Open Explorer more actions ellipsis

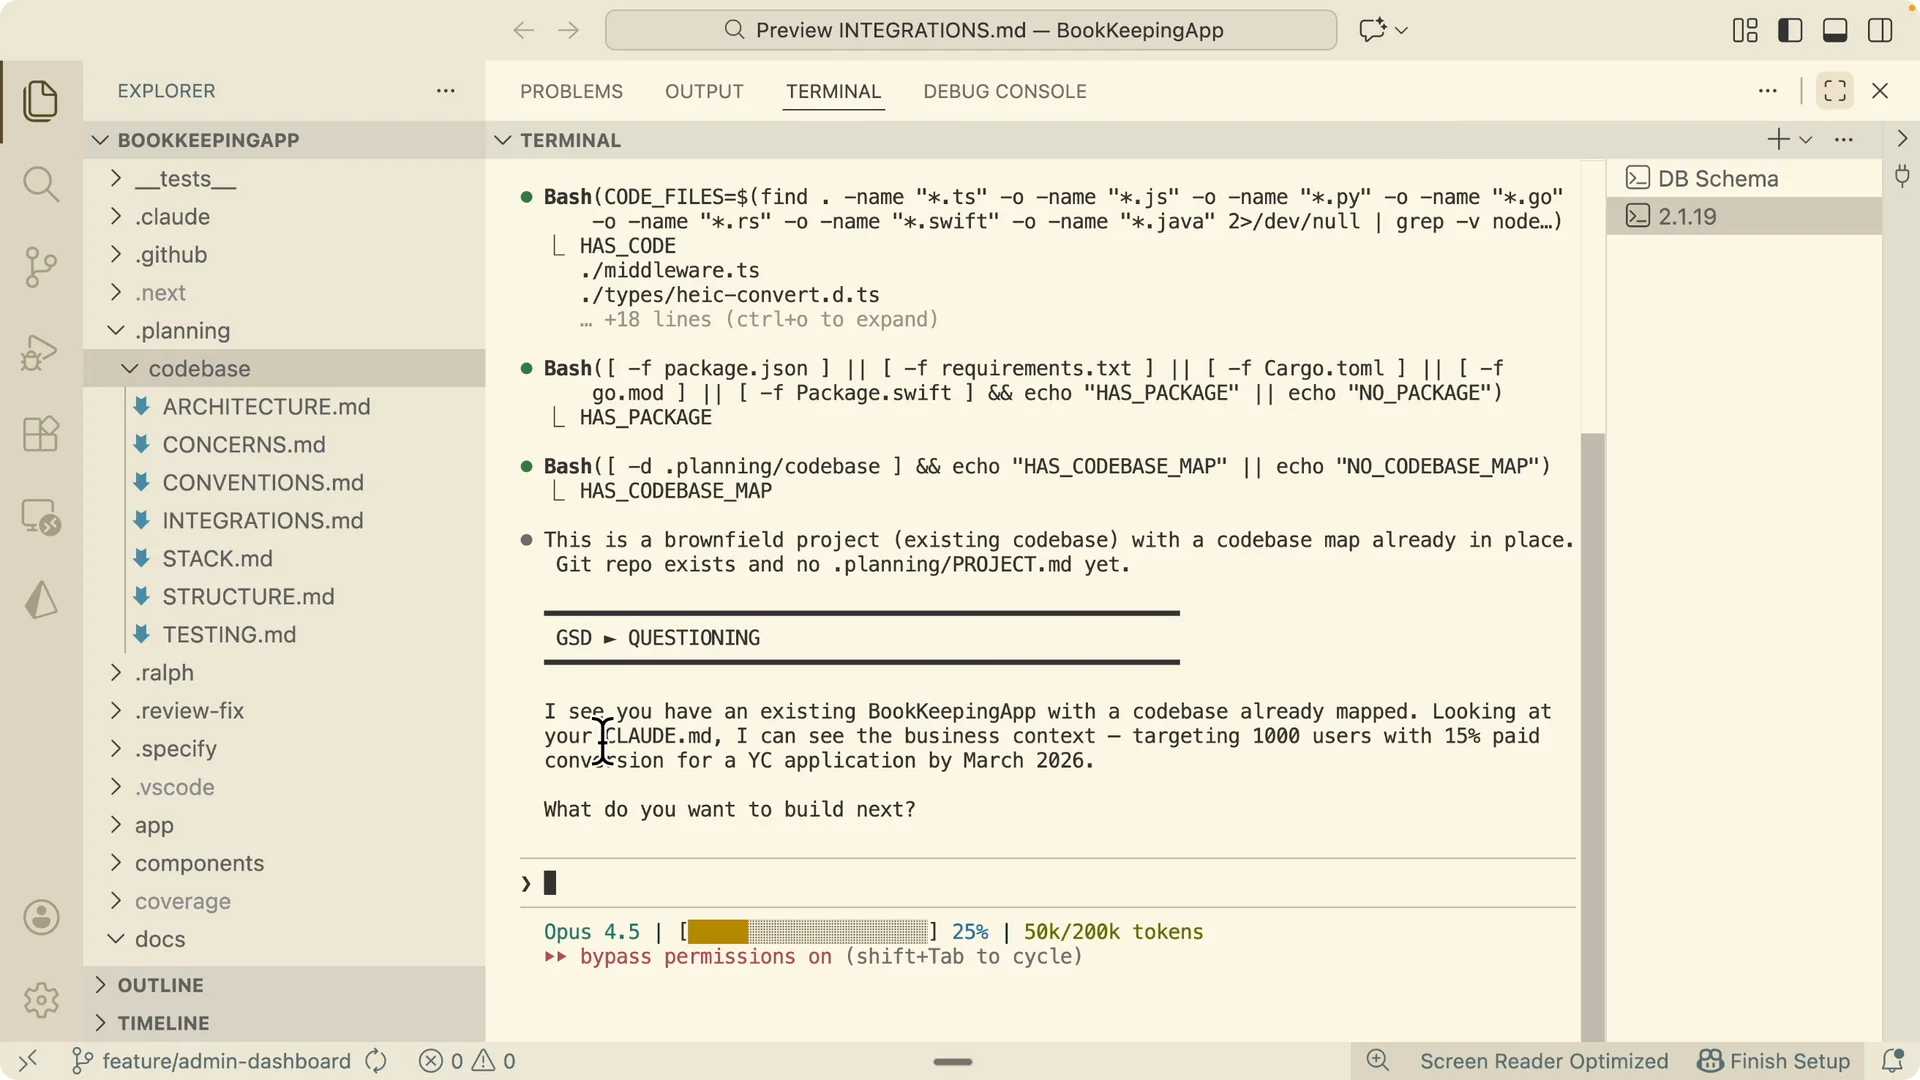446,91
